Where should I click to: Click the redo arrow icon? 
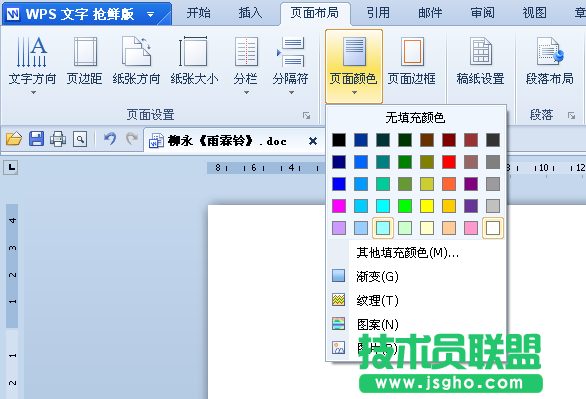tap(132, 139)
